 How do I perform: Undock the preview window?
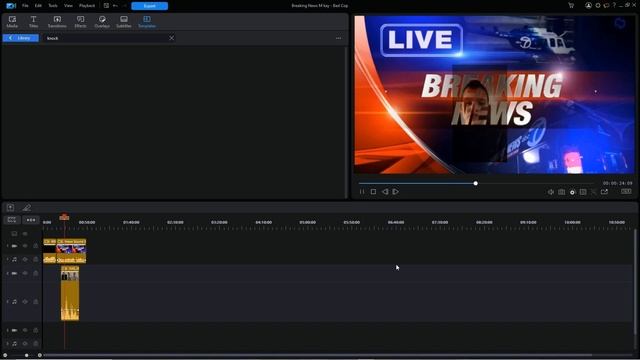tap(604, 192)
